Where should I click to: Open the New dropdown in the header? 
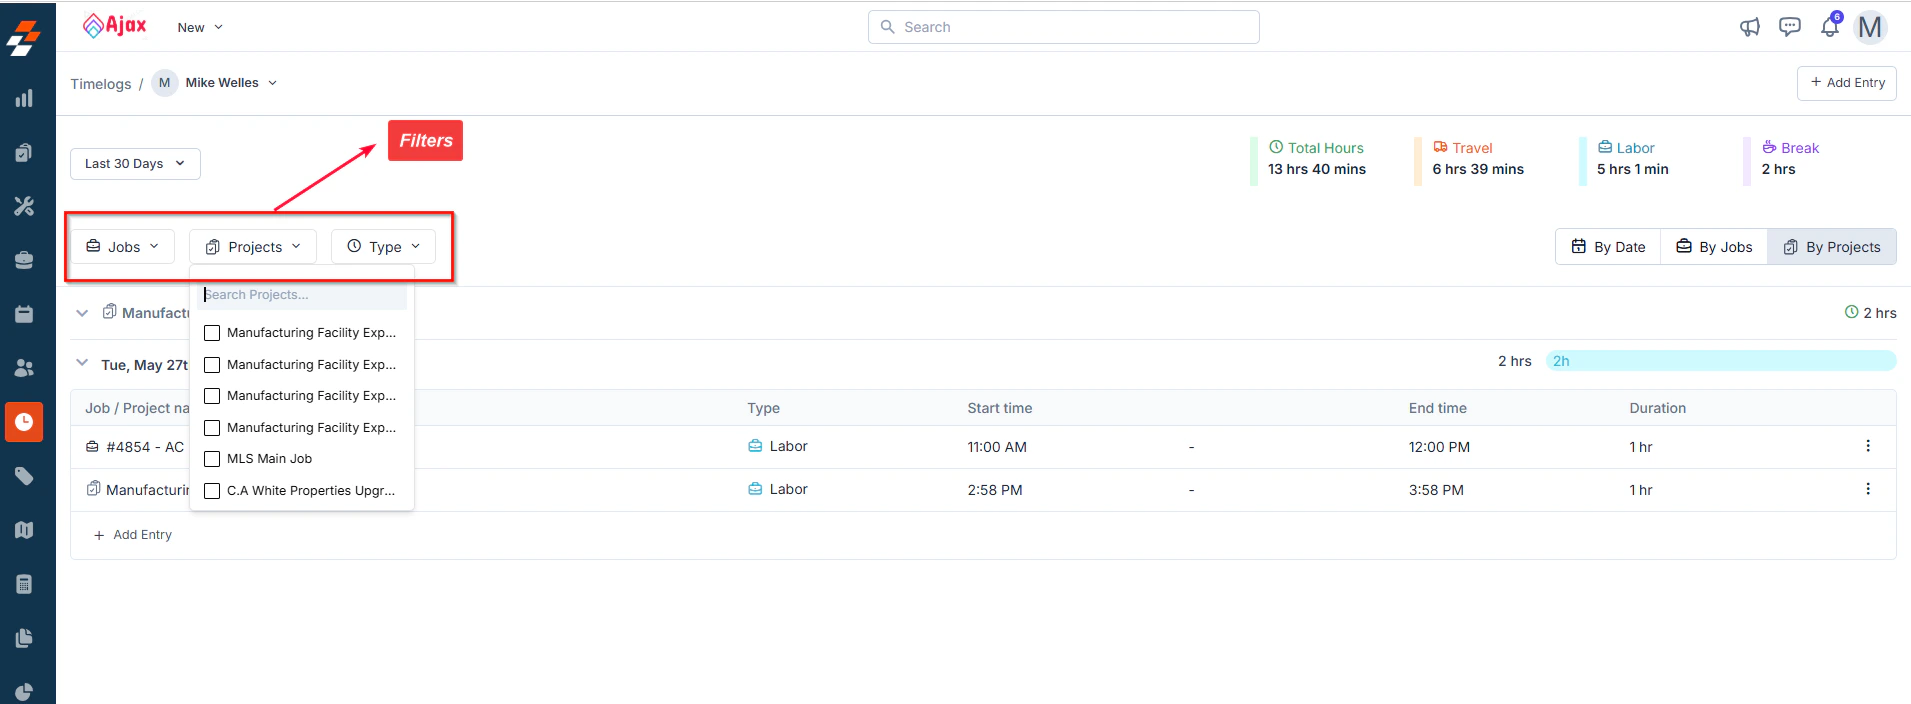[x=200, y=27]
